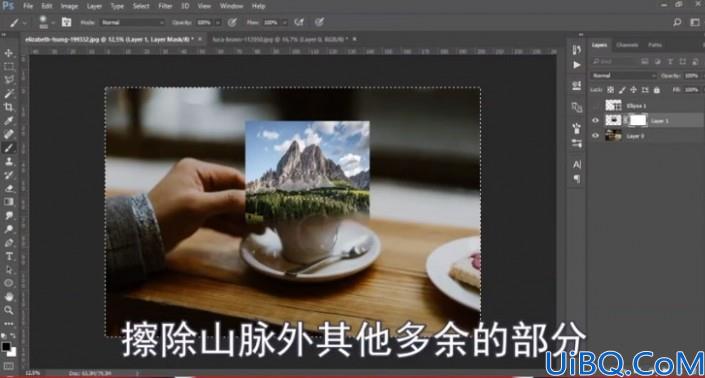This screenshot has width=705, height=378.
Task: Swap foreground and background colors
Action: pyautogui.click(x=13, y=336)
